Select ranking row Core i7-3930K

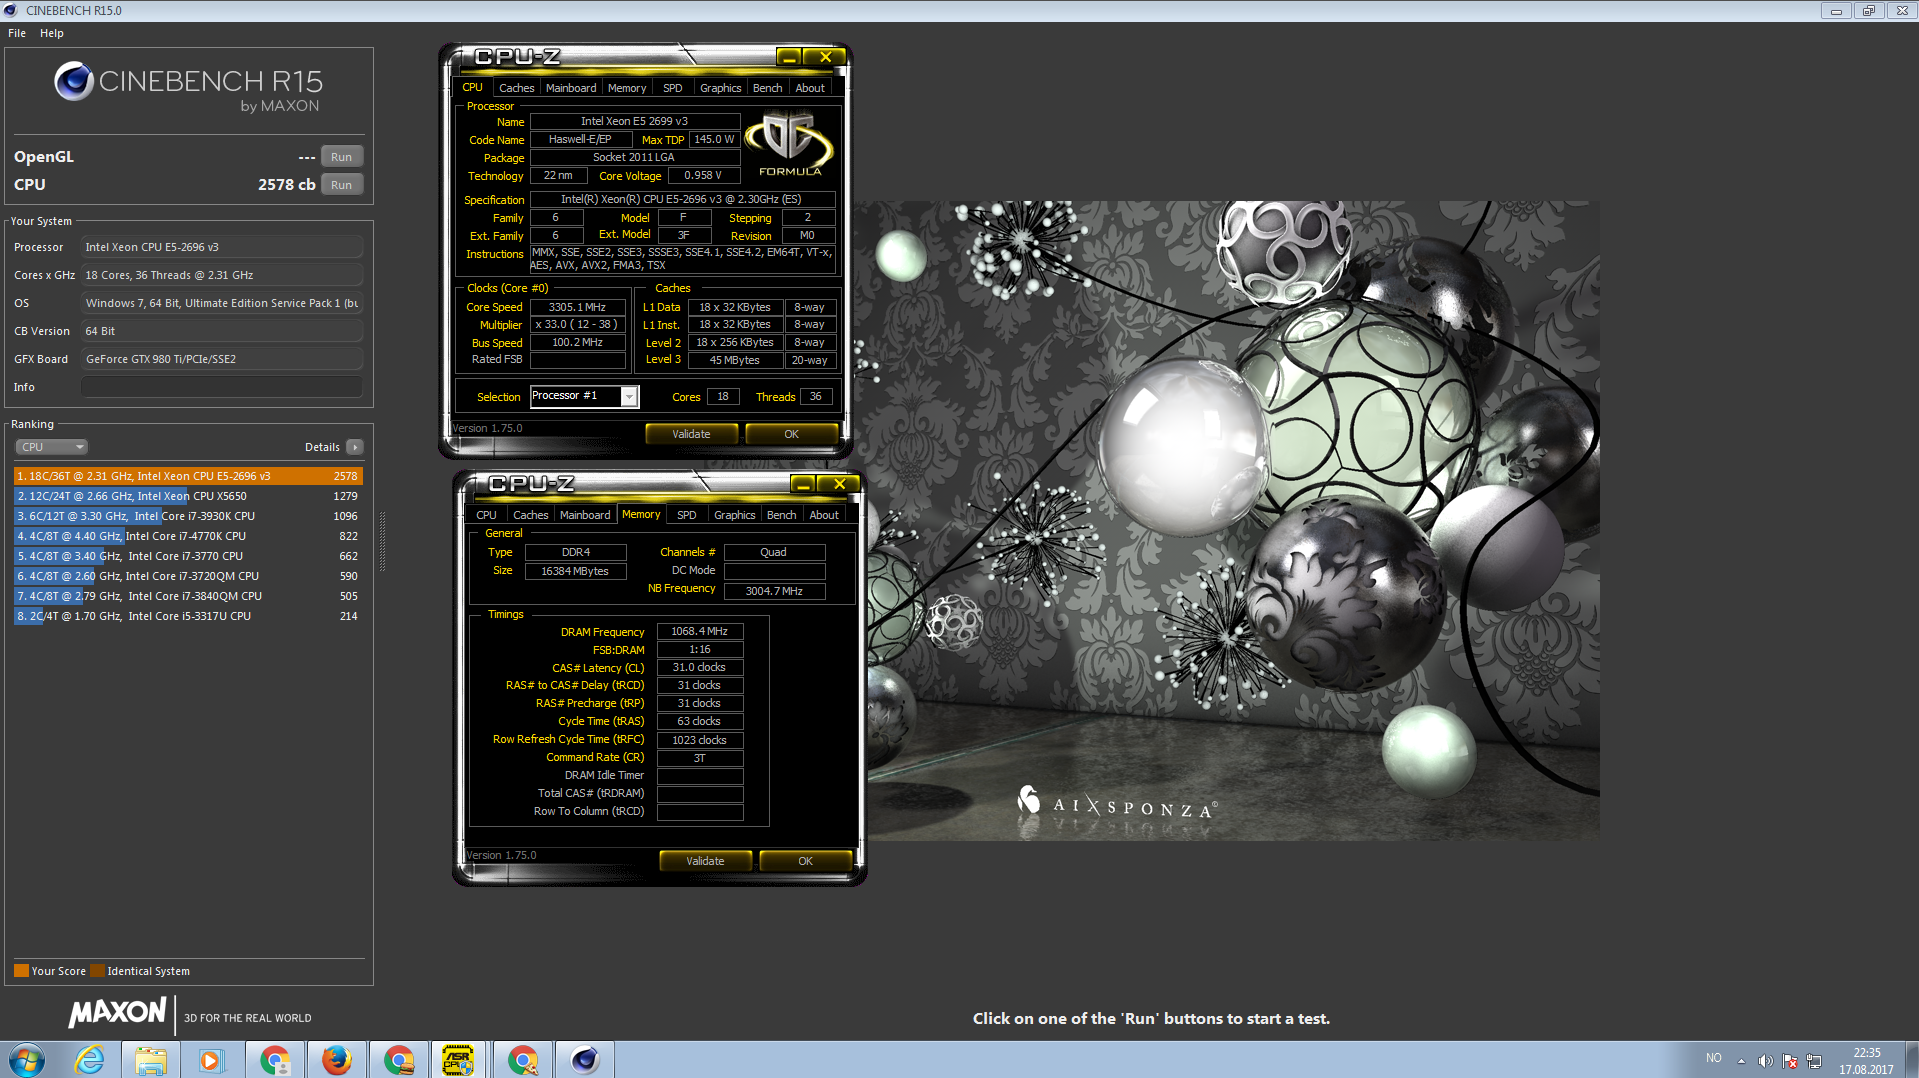point(188,516)
